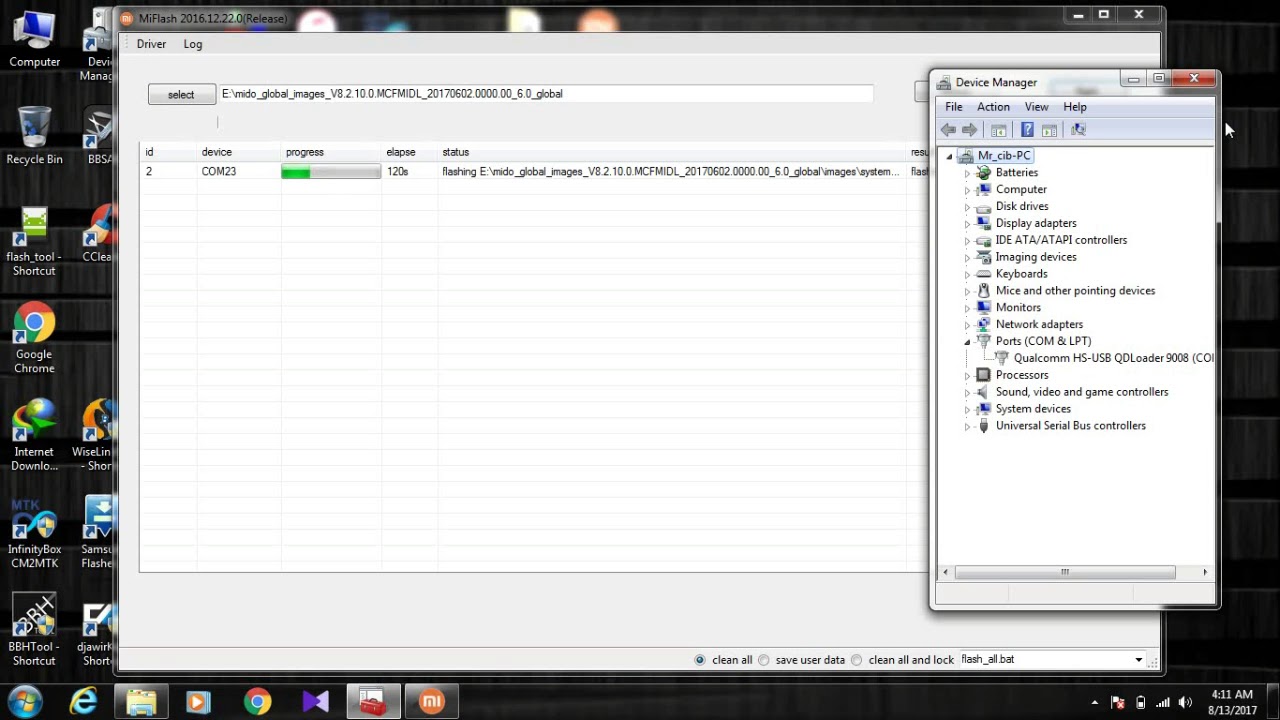The height and width of the screenshot is (720, 1280).
Task: Click Windows Start button
Action: pos(24,701)
